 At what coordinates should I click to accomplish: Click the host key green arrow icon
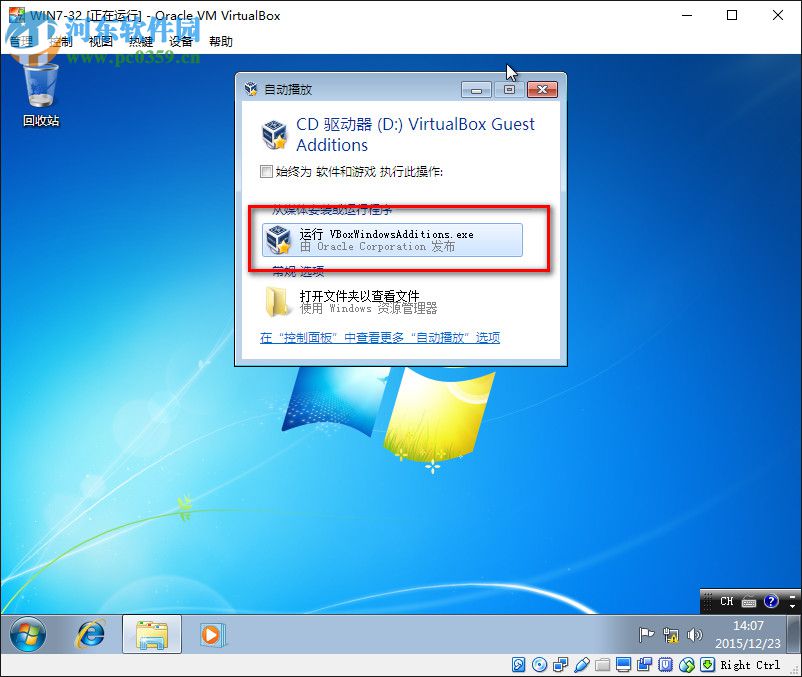[x=707, y=665]
